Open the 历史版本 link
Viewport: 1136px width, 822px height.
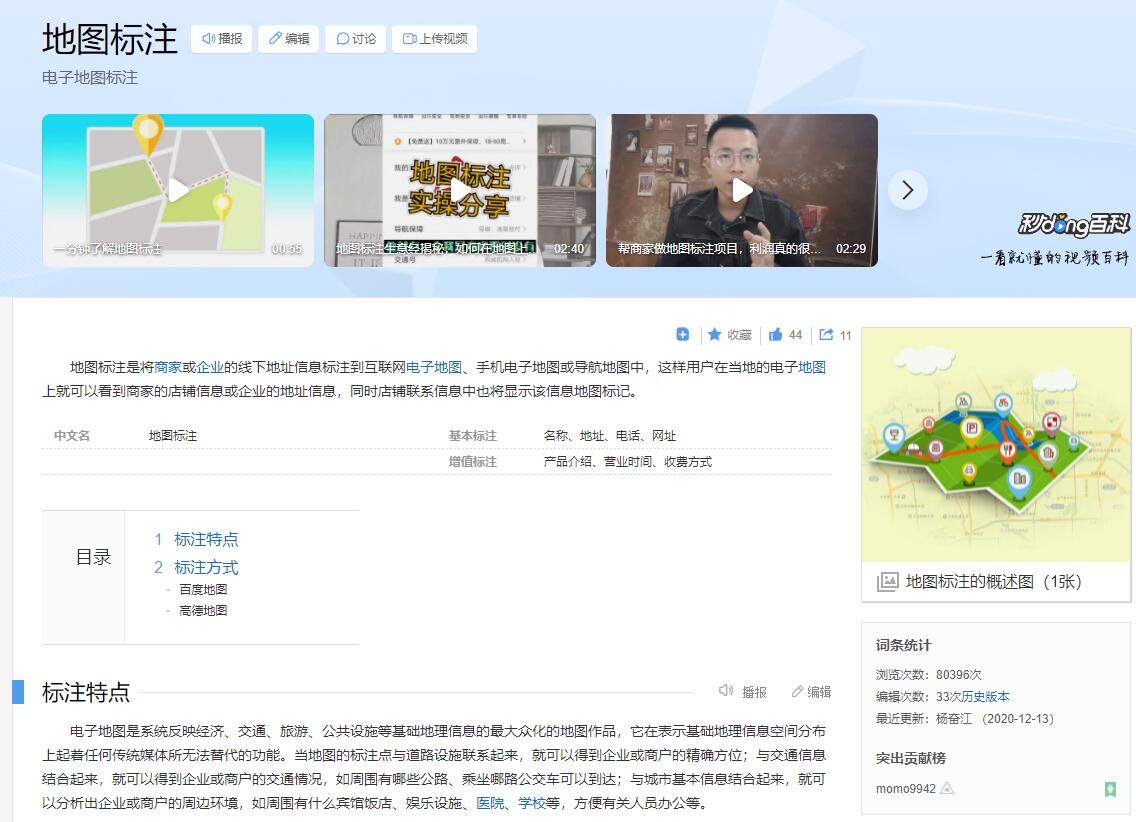985,696
